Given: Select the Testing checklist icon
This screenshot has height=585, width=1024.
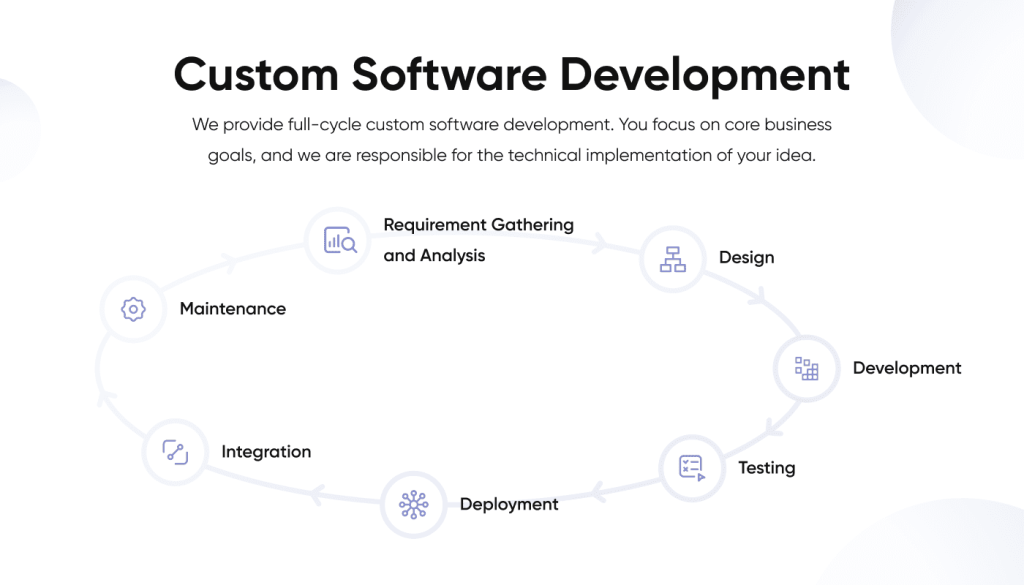Looking at the screenshot, I should [x=692, y=468].
